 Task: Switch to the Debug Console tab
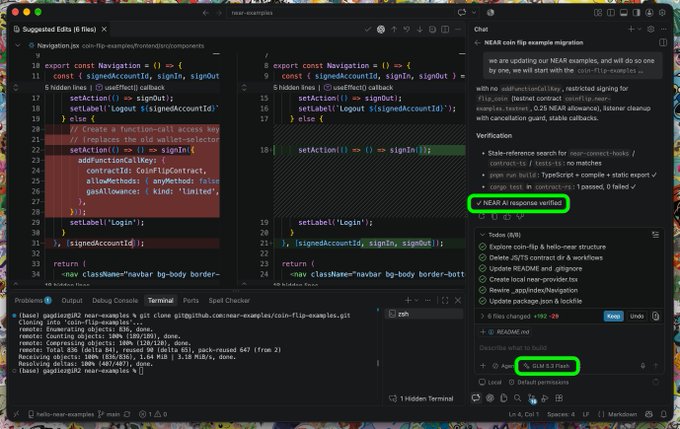pos(115,300)
